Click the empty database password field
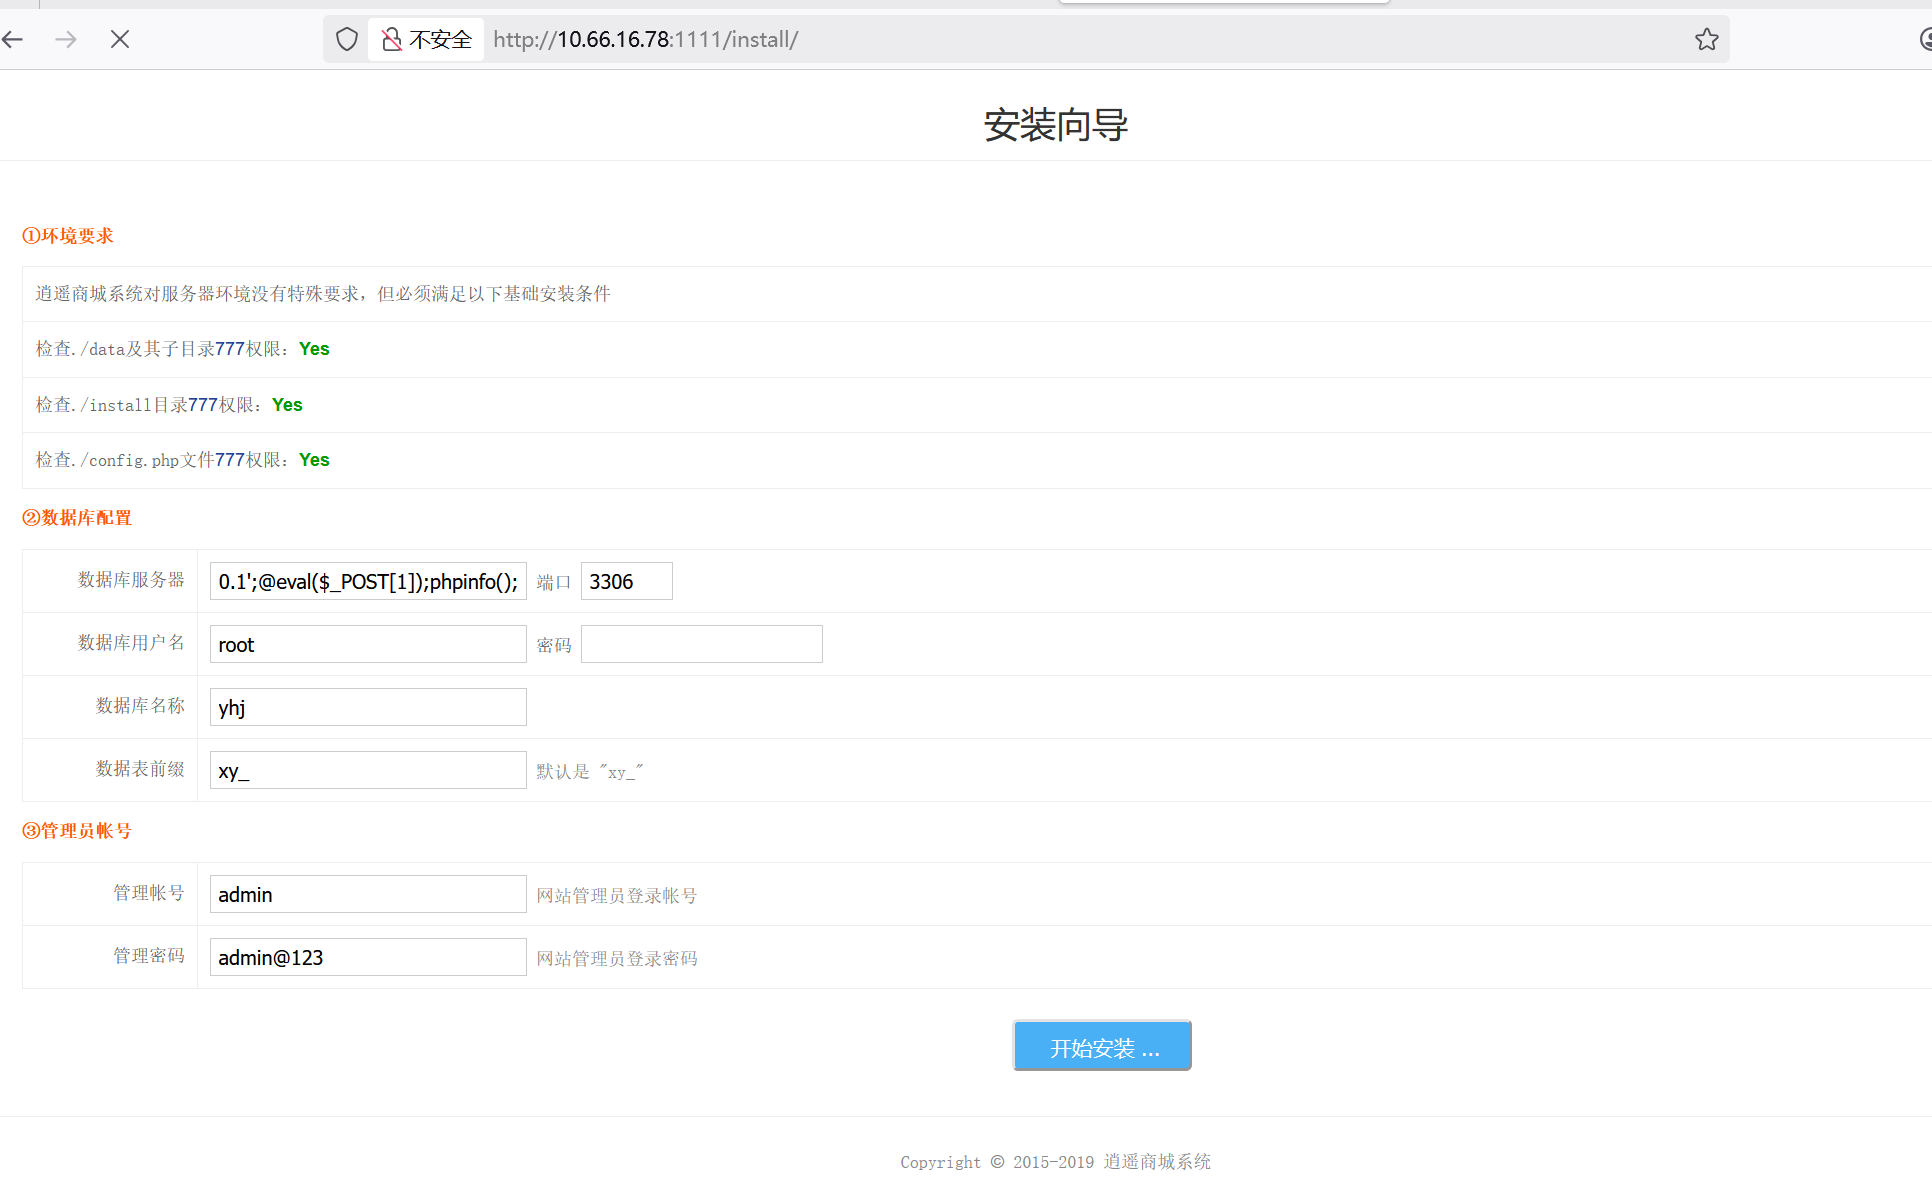This screenshot has height=1188, width=1932. coord(701,644)
